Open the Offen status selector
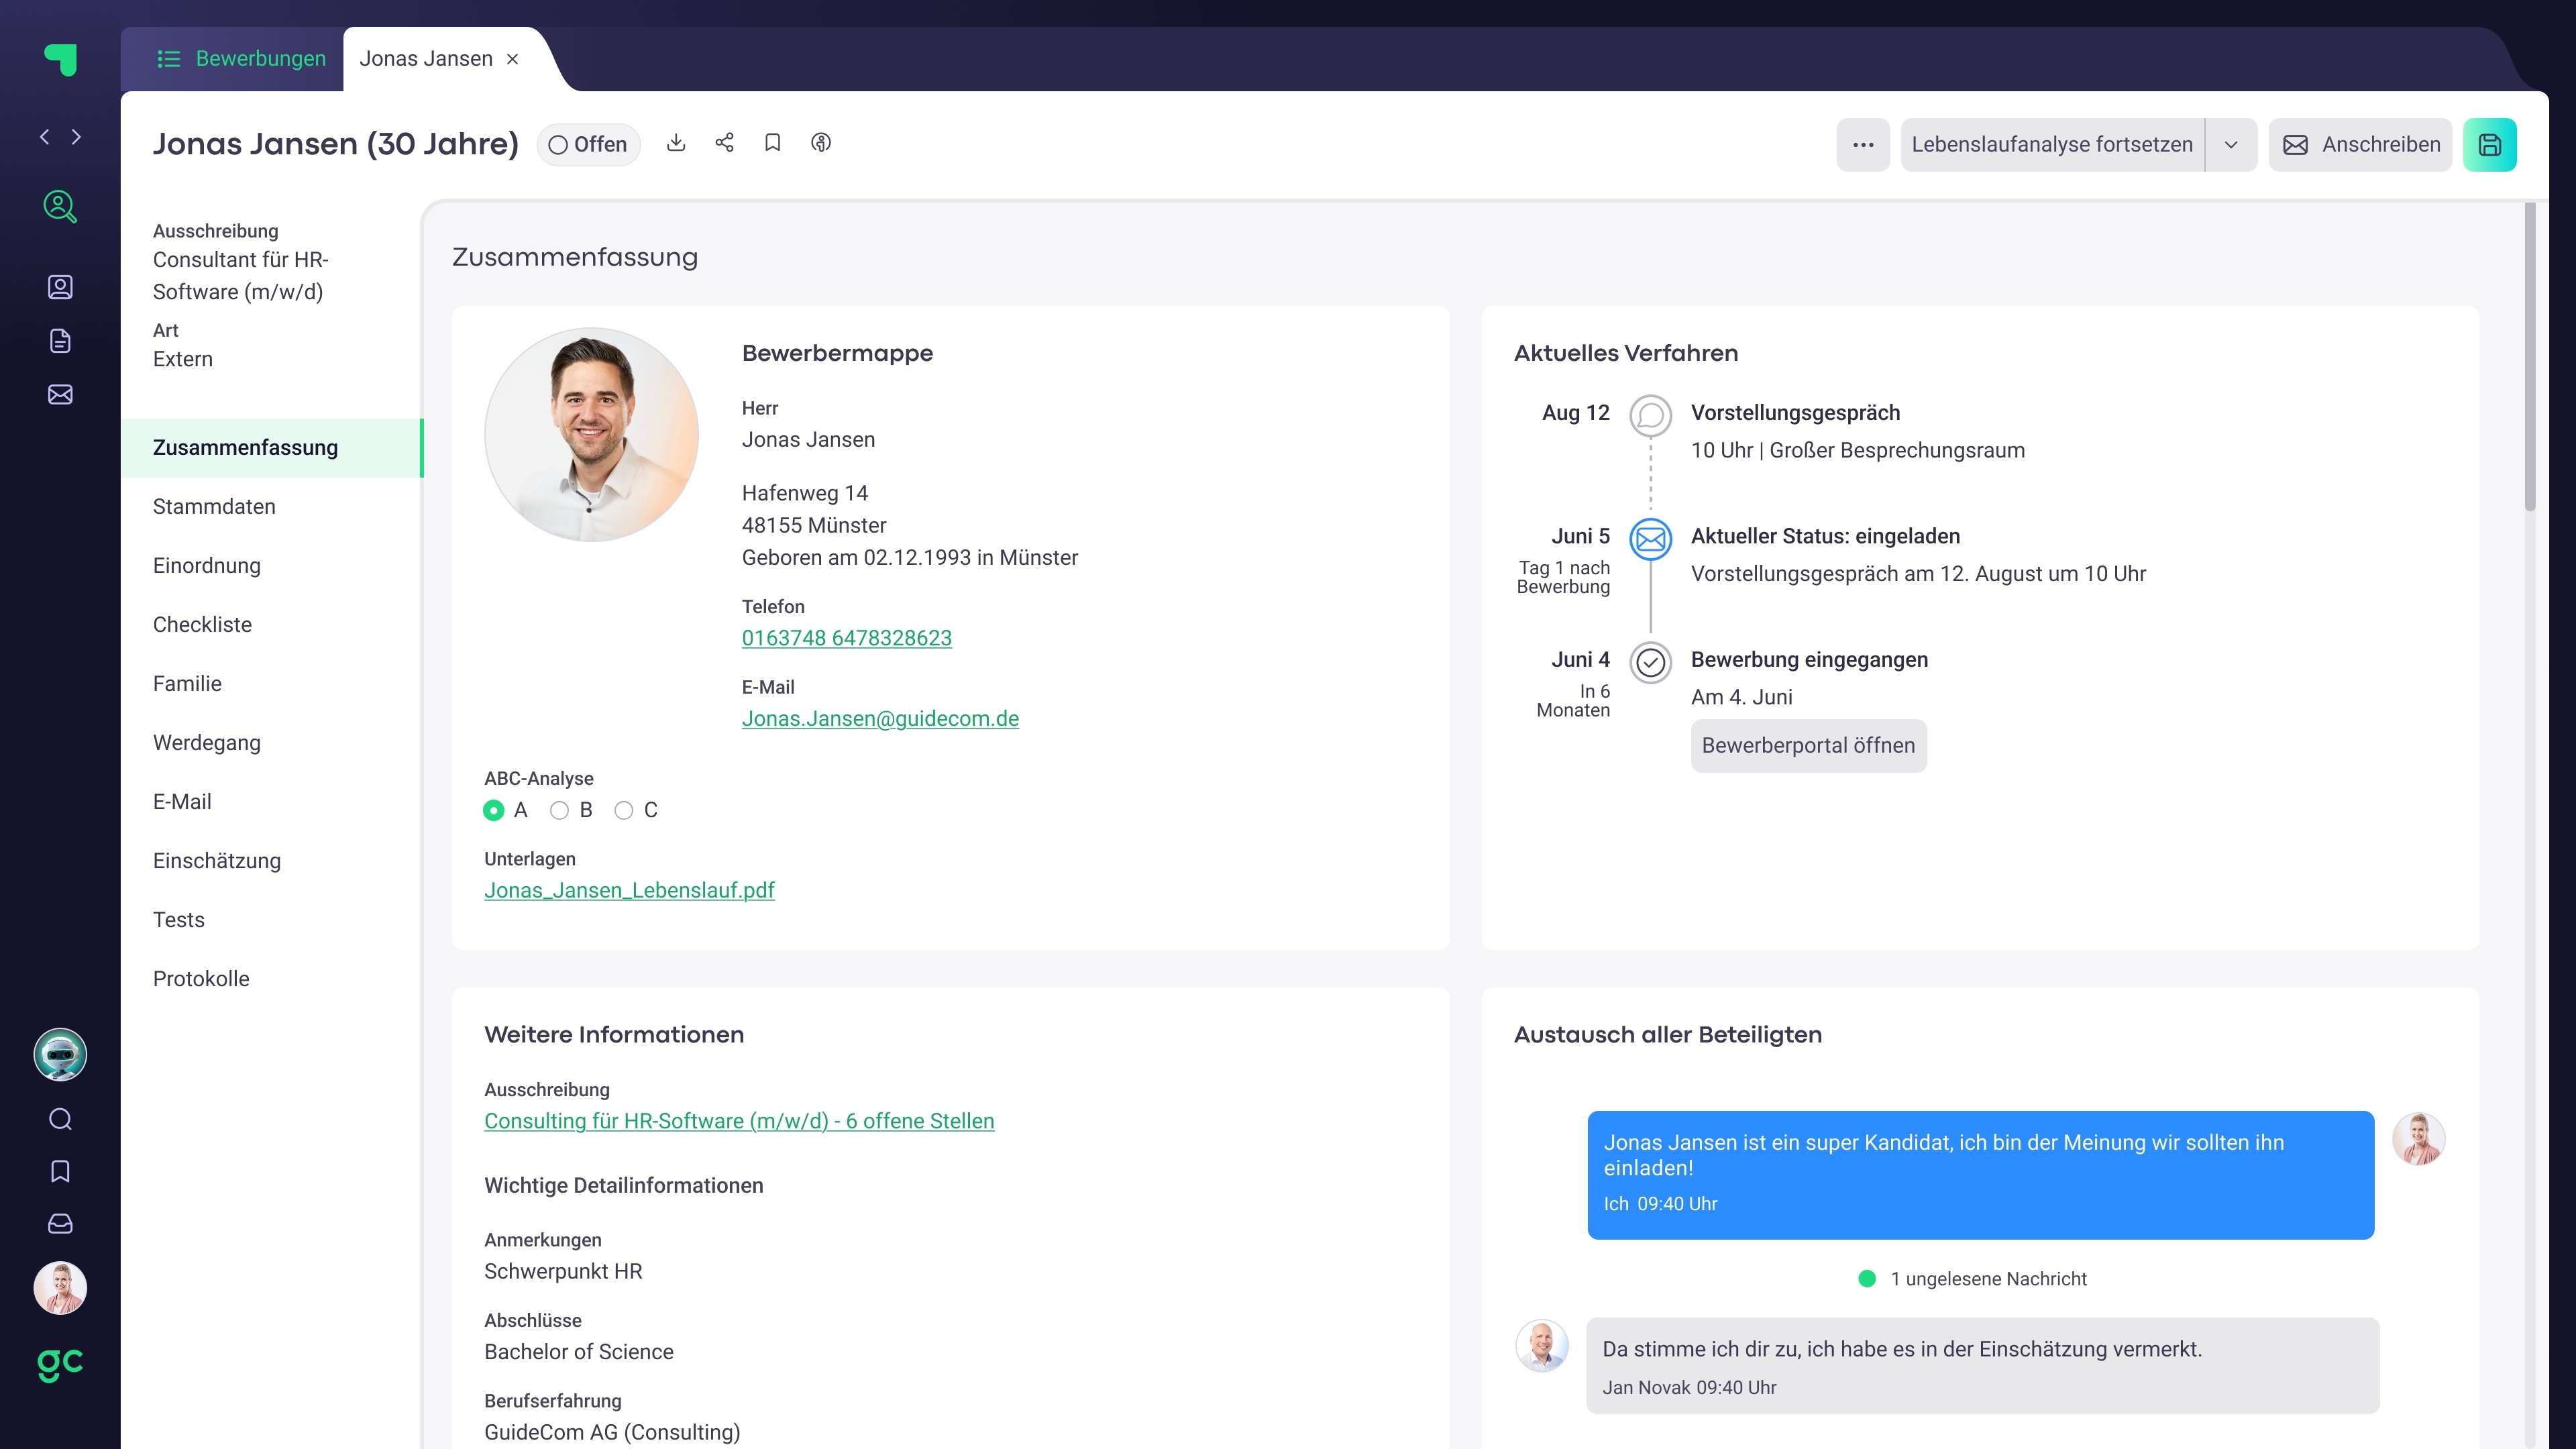 [x=588, y=145]
